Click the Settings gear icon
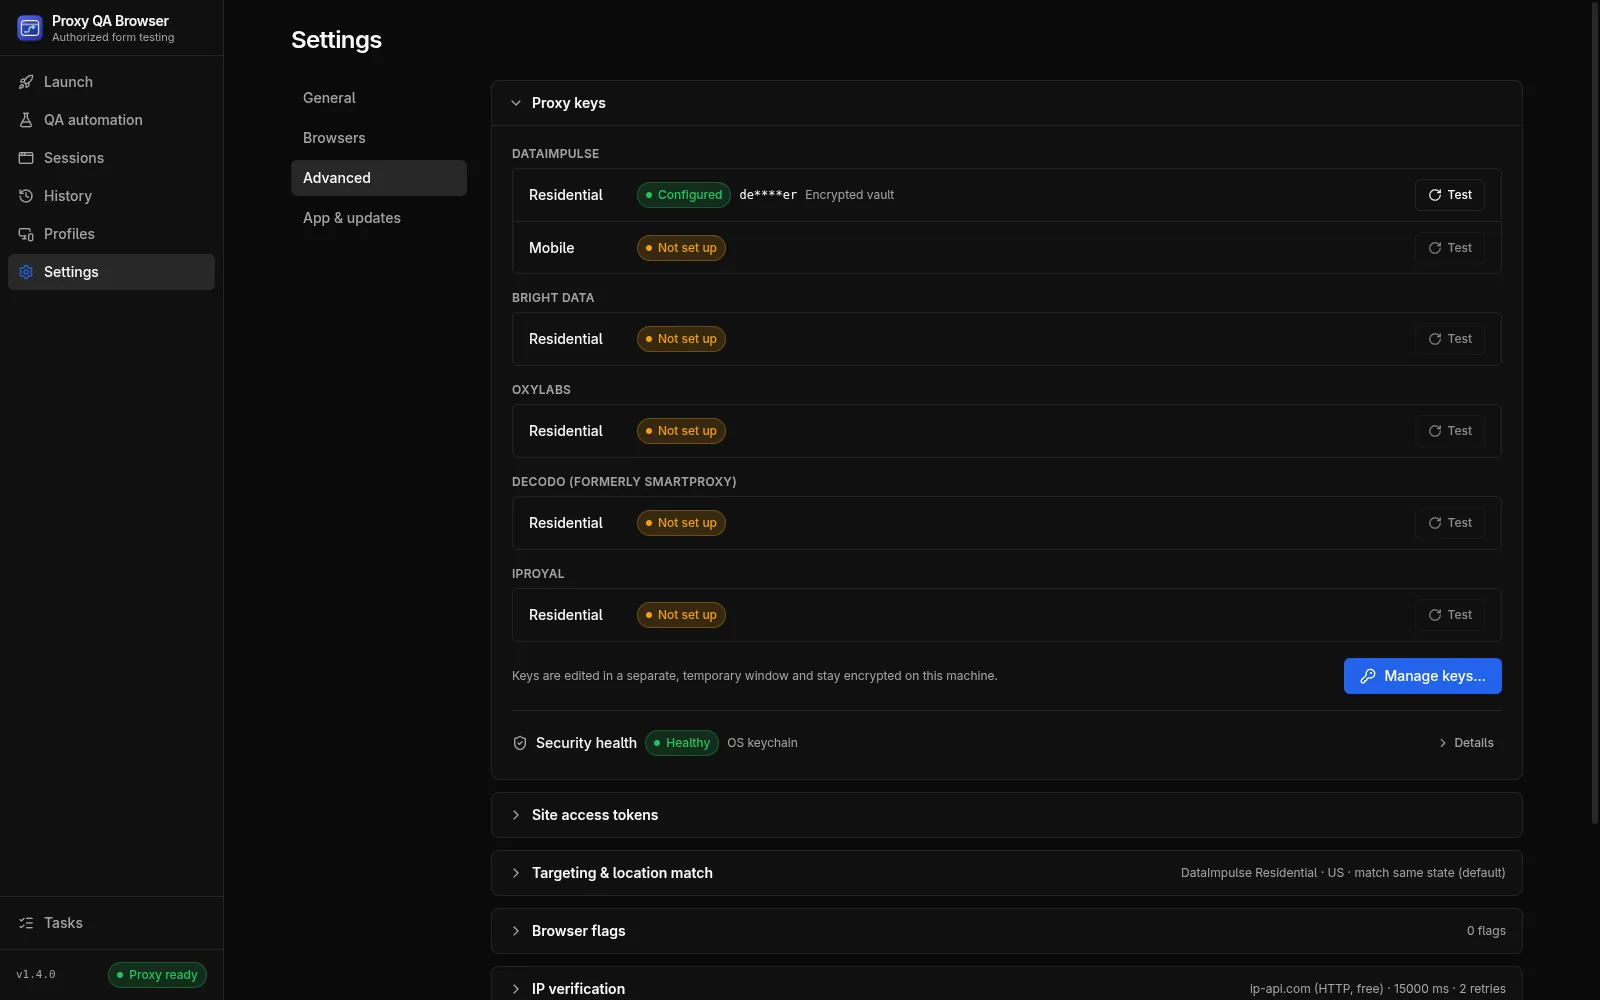This screenshot has height=1000, width=1600. (x=26, y=272)
